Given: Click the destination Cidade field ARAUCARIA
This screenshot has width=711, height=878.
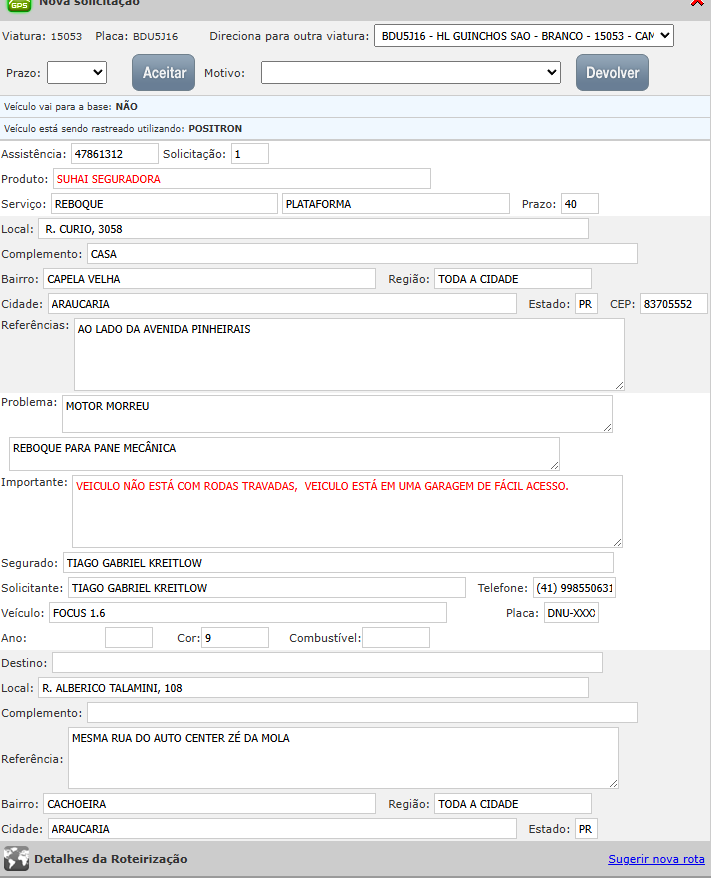Looking at the screenshot, I should [282, 829].
